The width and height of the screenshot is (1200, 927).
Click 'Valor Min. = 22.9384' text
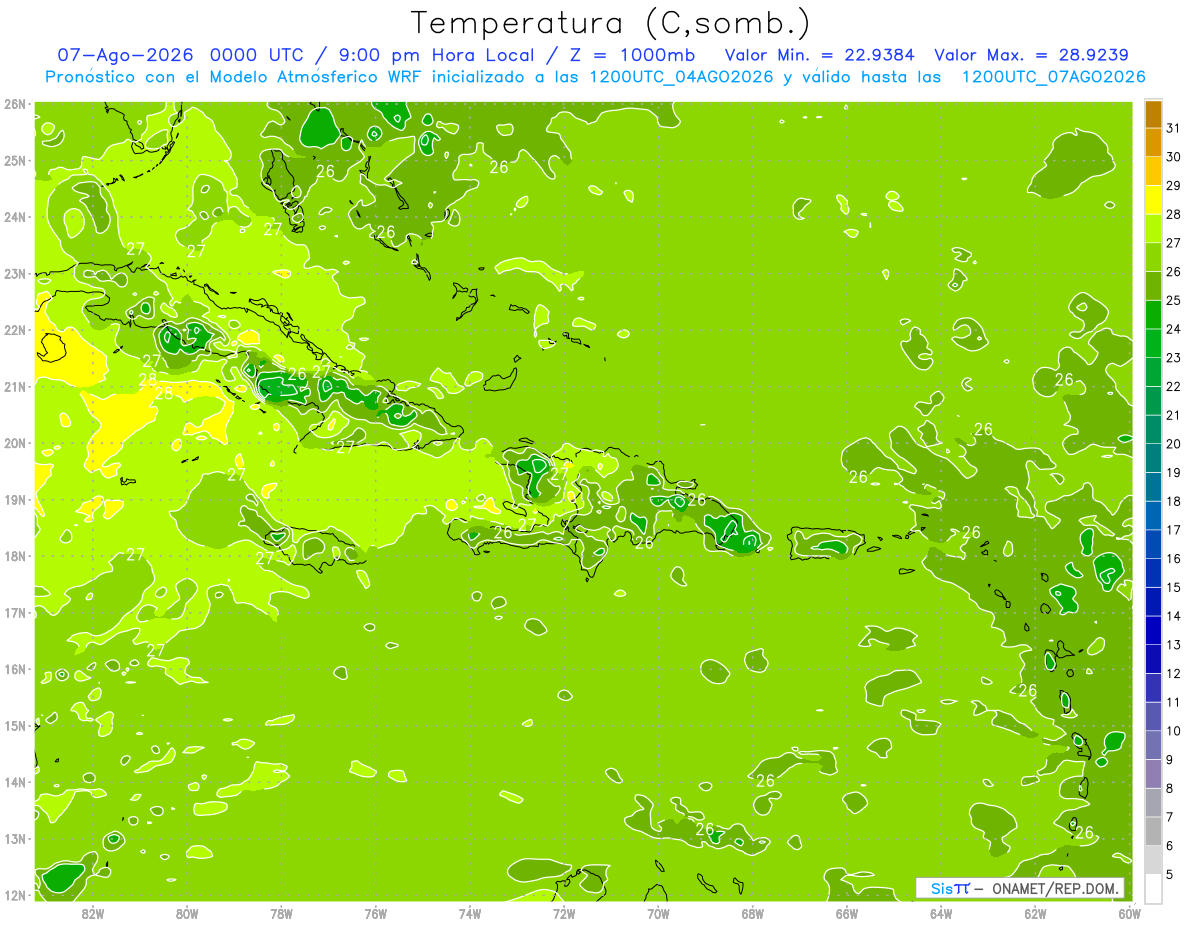pyautogui.click(x=822, y=55)
